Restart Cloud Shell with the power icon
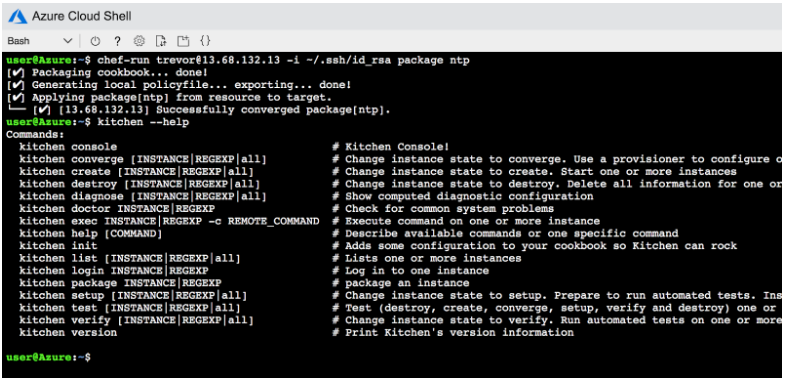The height and width of the screenshot is (378, 785). [95, 41]
